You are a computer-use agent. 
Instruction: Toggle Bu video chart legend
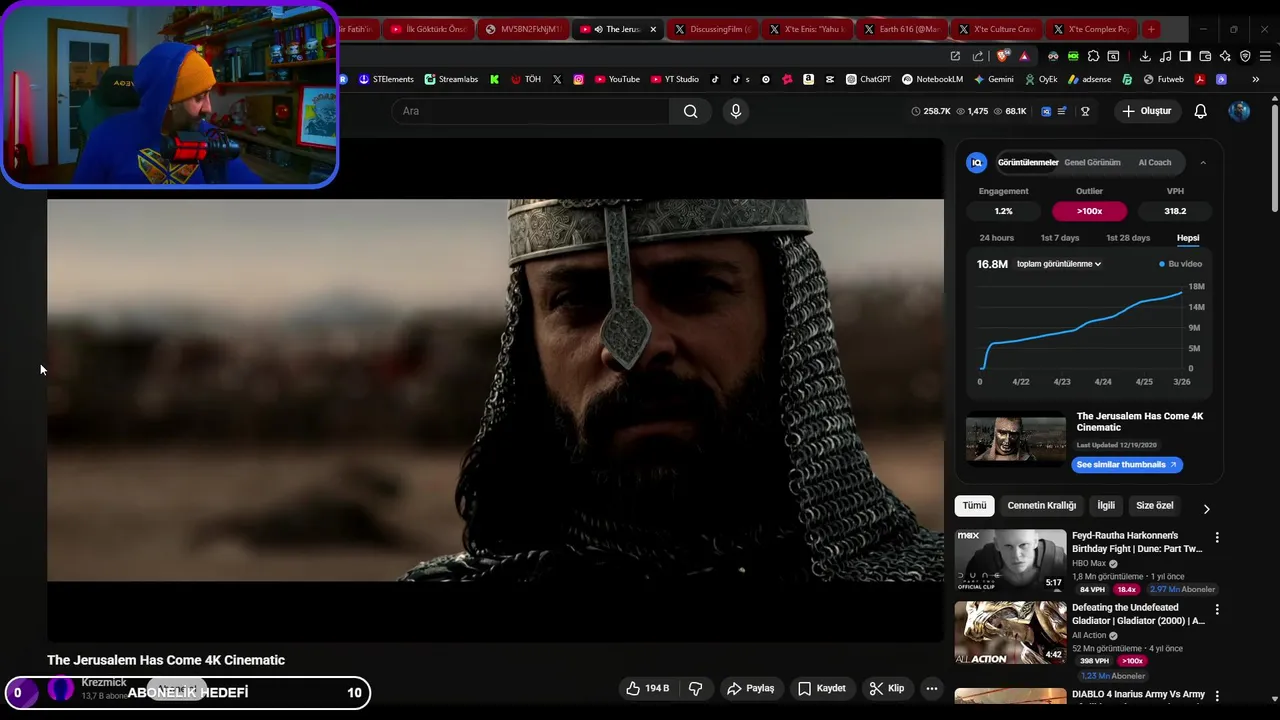click(1180, 264)
